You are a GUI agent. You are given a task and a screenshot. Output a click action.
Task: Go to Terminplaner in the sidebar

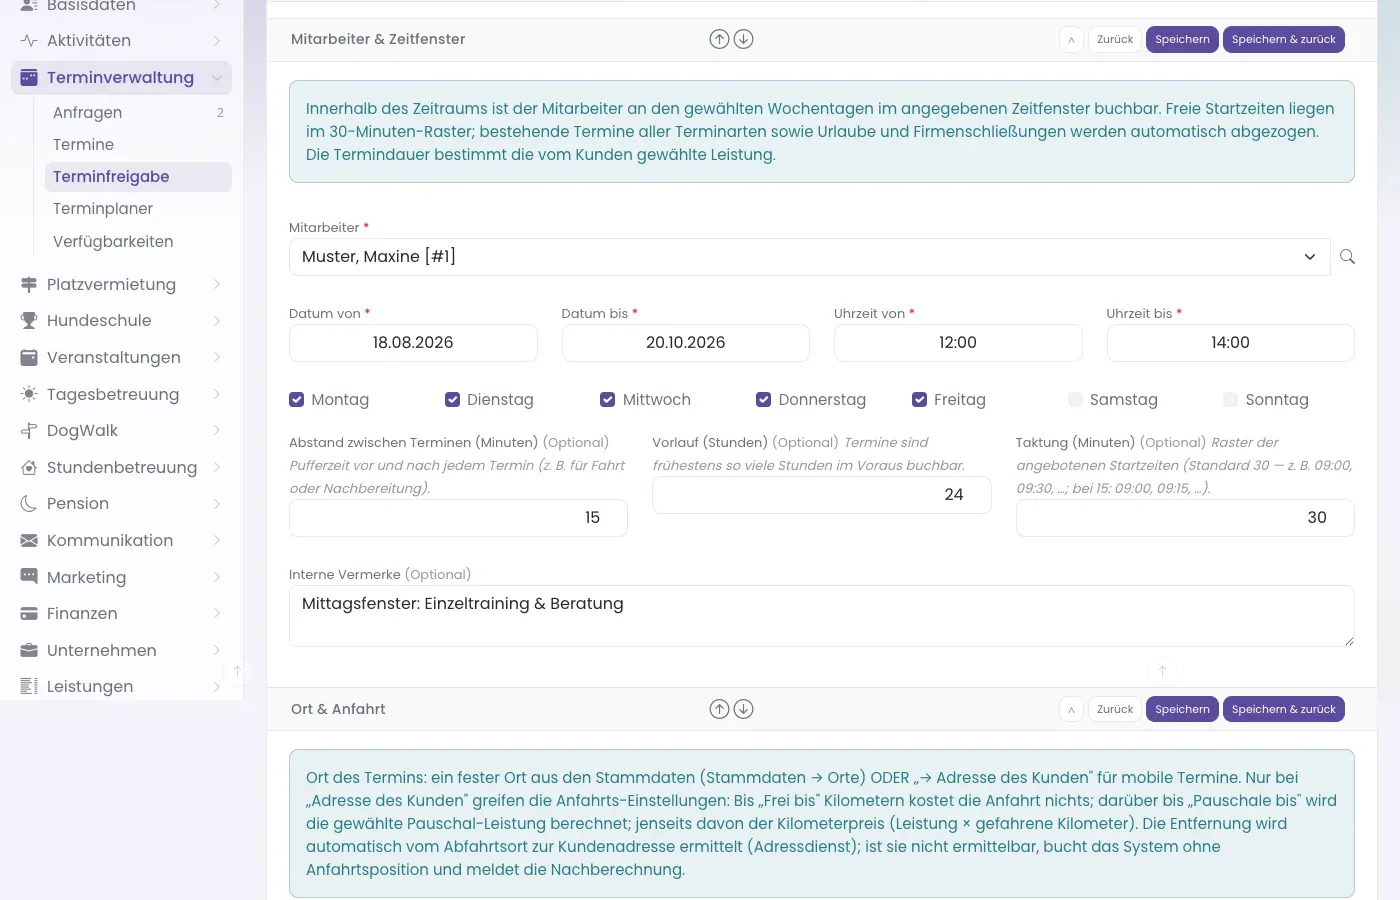(x=138, y=209)
